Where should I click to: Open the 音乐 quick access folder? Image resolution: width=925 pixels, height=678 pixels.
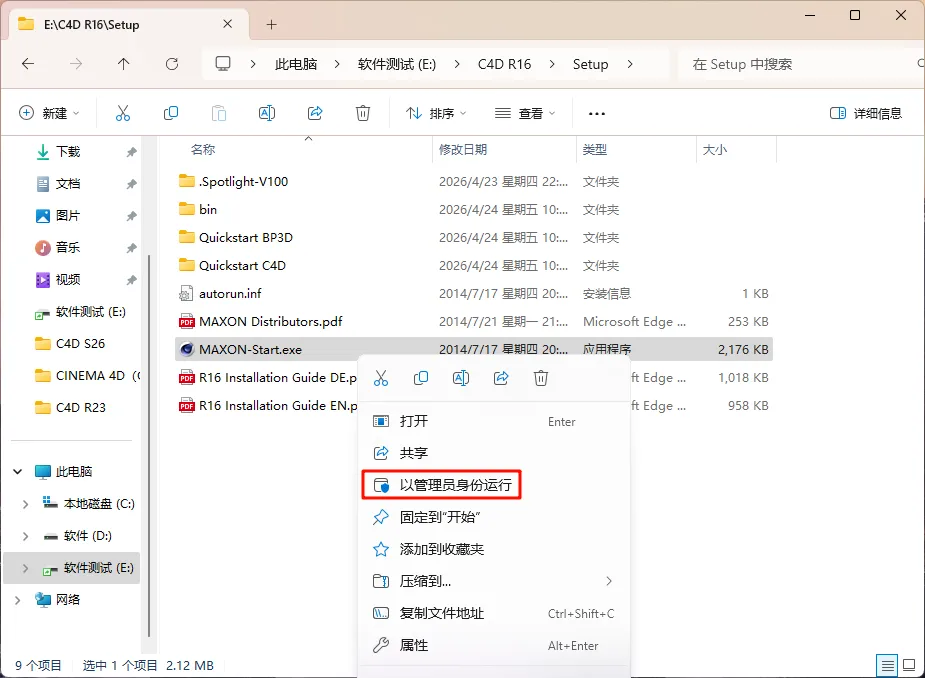[68, 247]
